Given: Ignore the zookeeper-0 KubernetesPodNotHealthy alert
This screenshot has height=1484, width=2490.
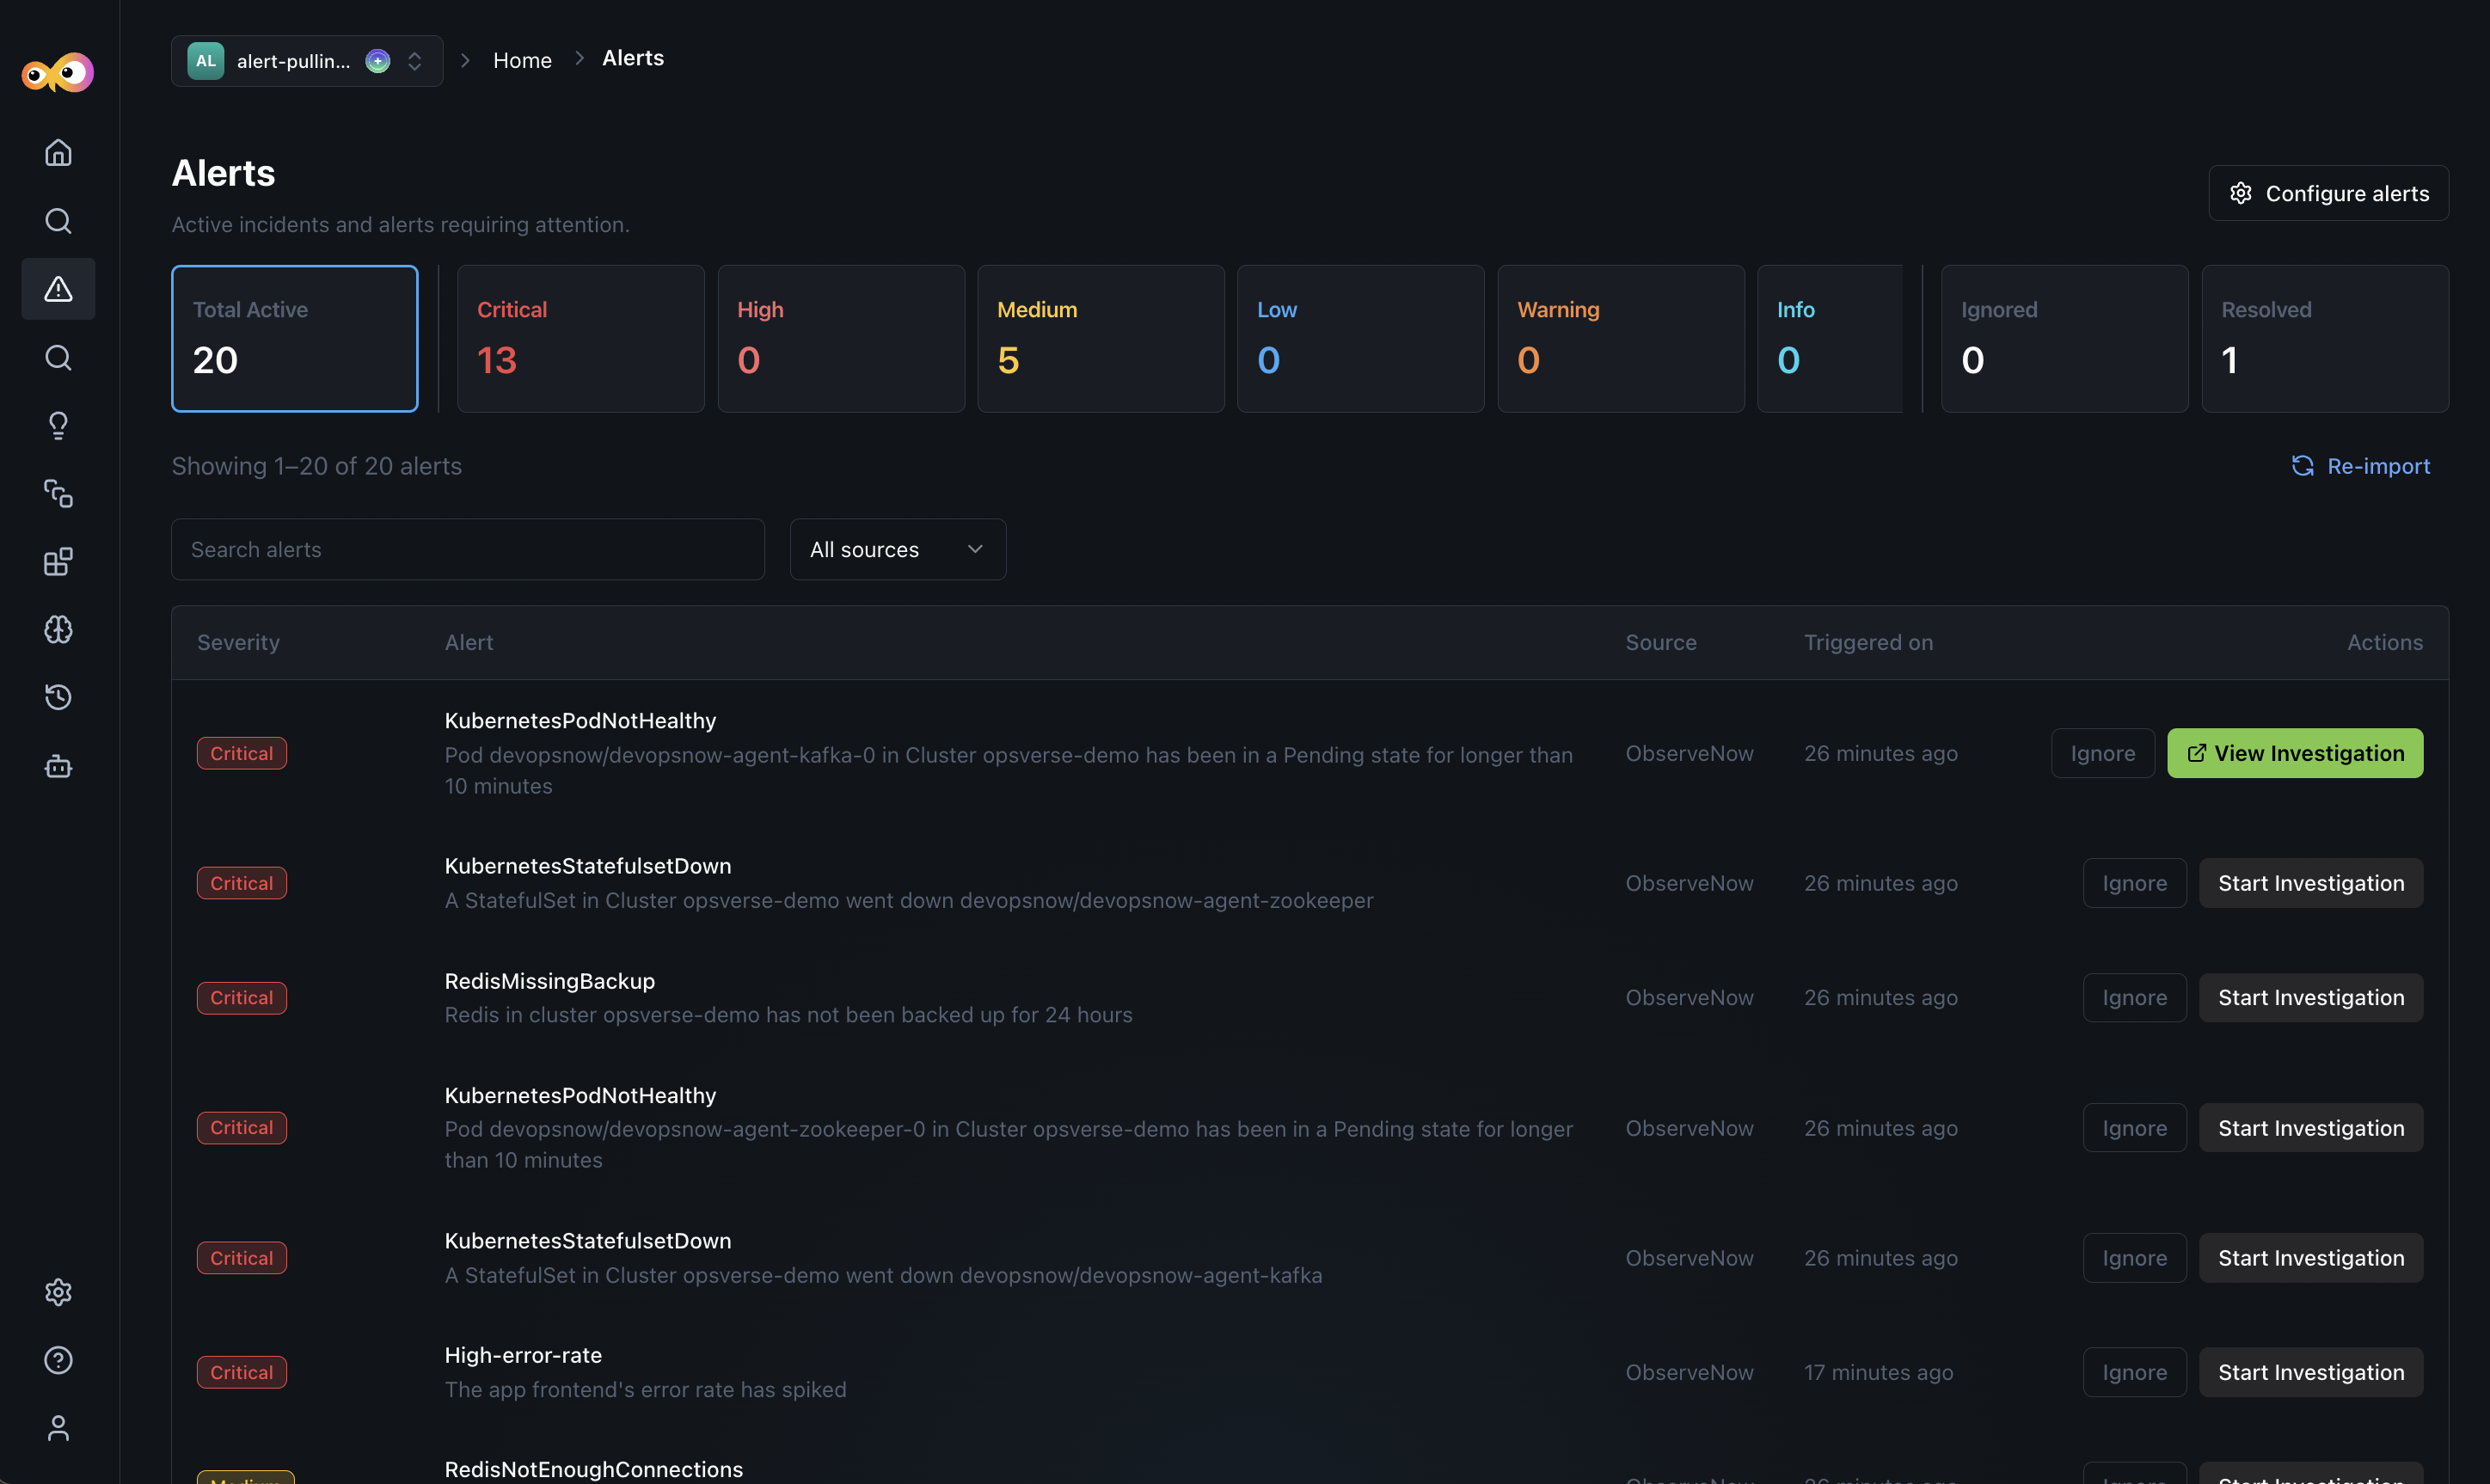Looking at the screenshot, I should coord(2135,1128).
